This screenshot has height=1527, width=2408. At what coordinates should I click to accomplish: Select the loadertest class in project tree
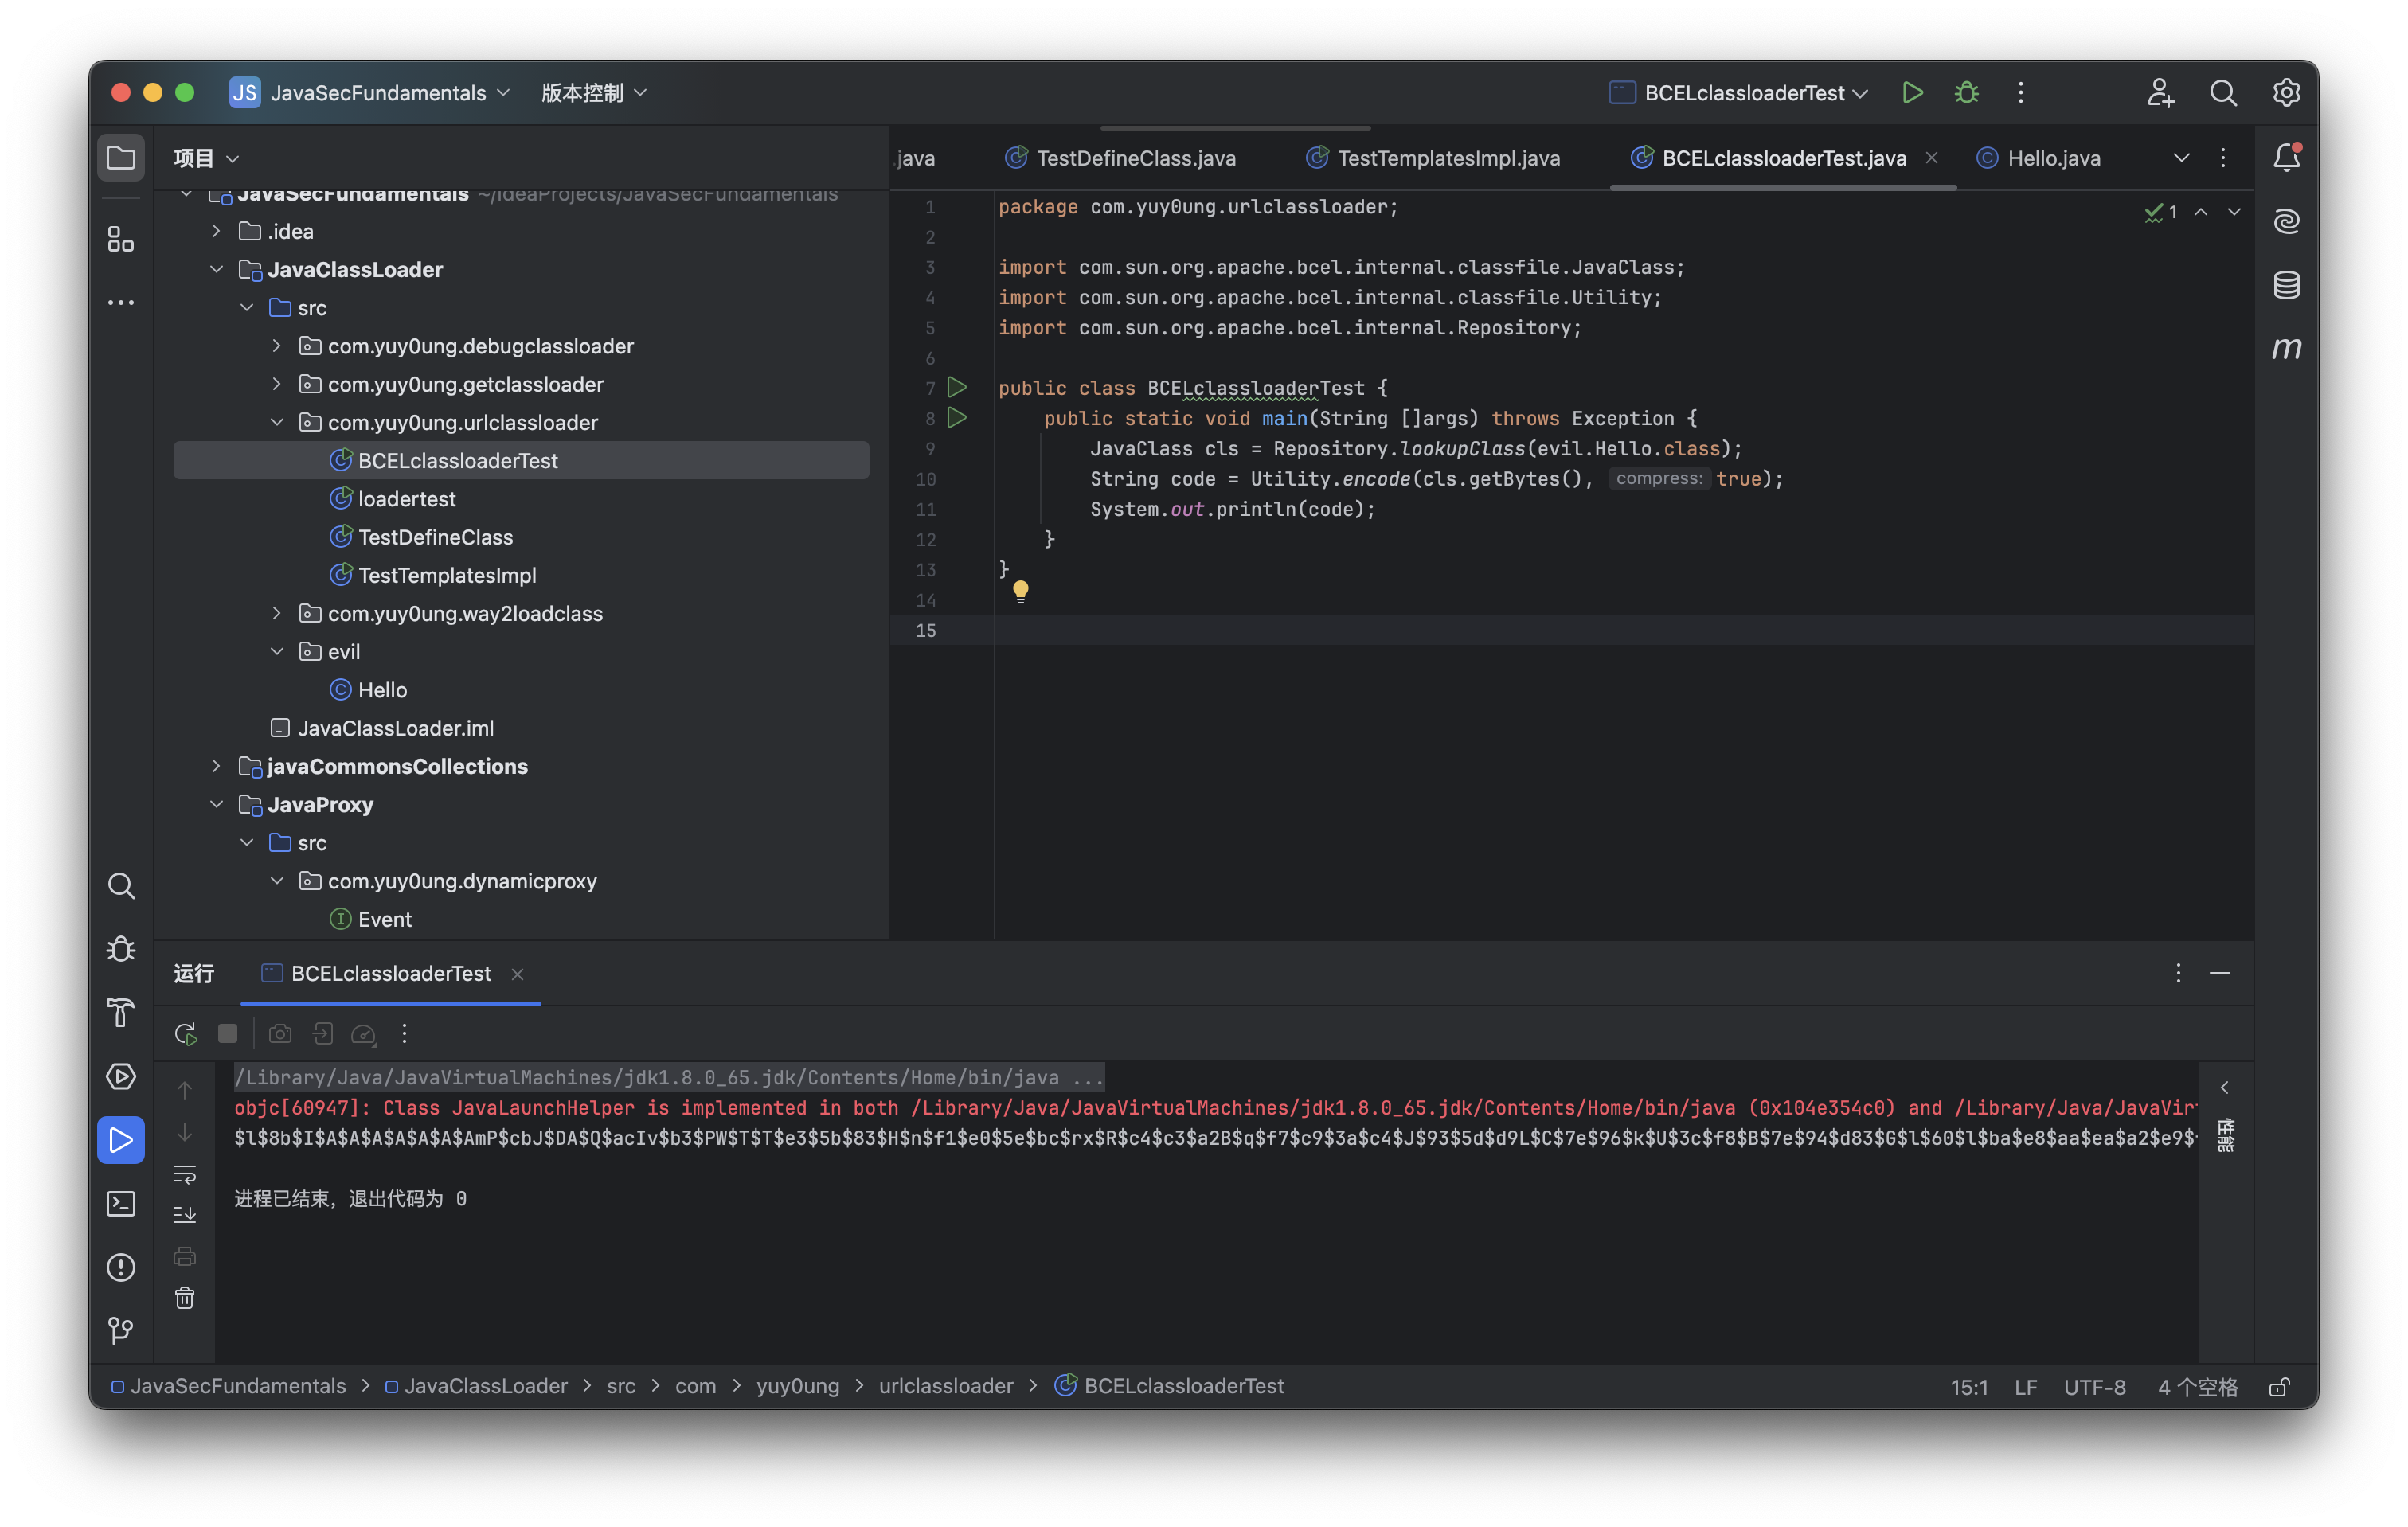point(406,499)
